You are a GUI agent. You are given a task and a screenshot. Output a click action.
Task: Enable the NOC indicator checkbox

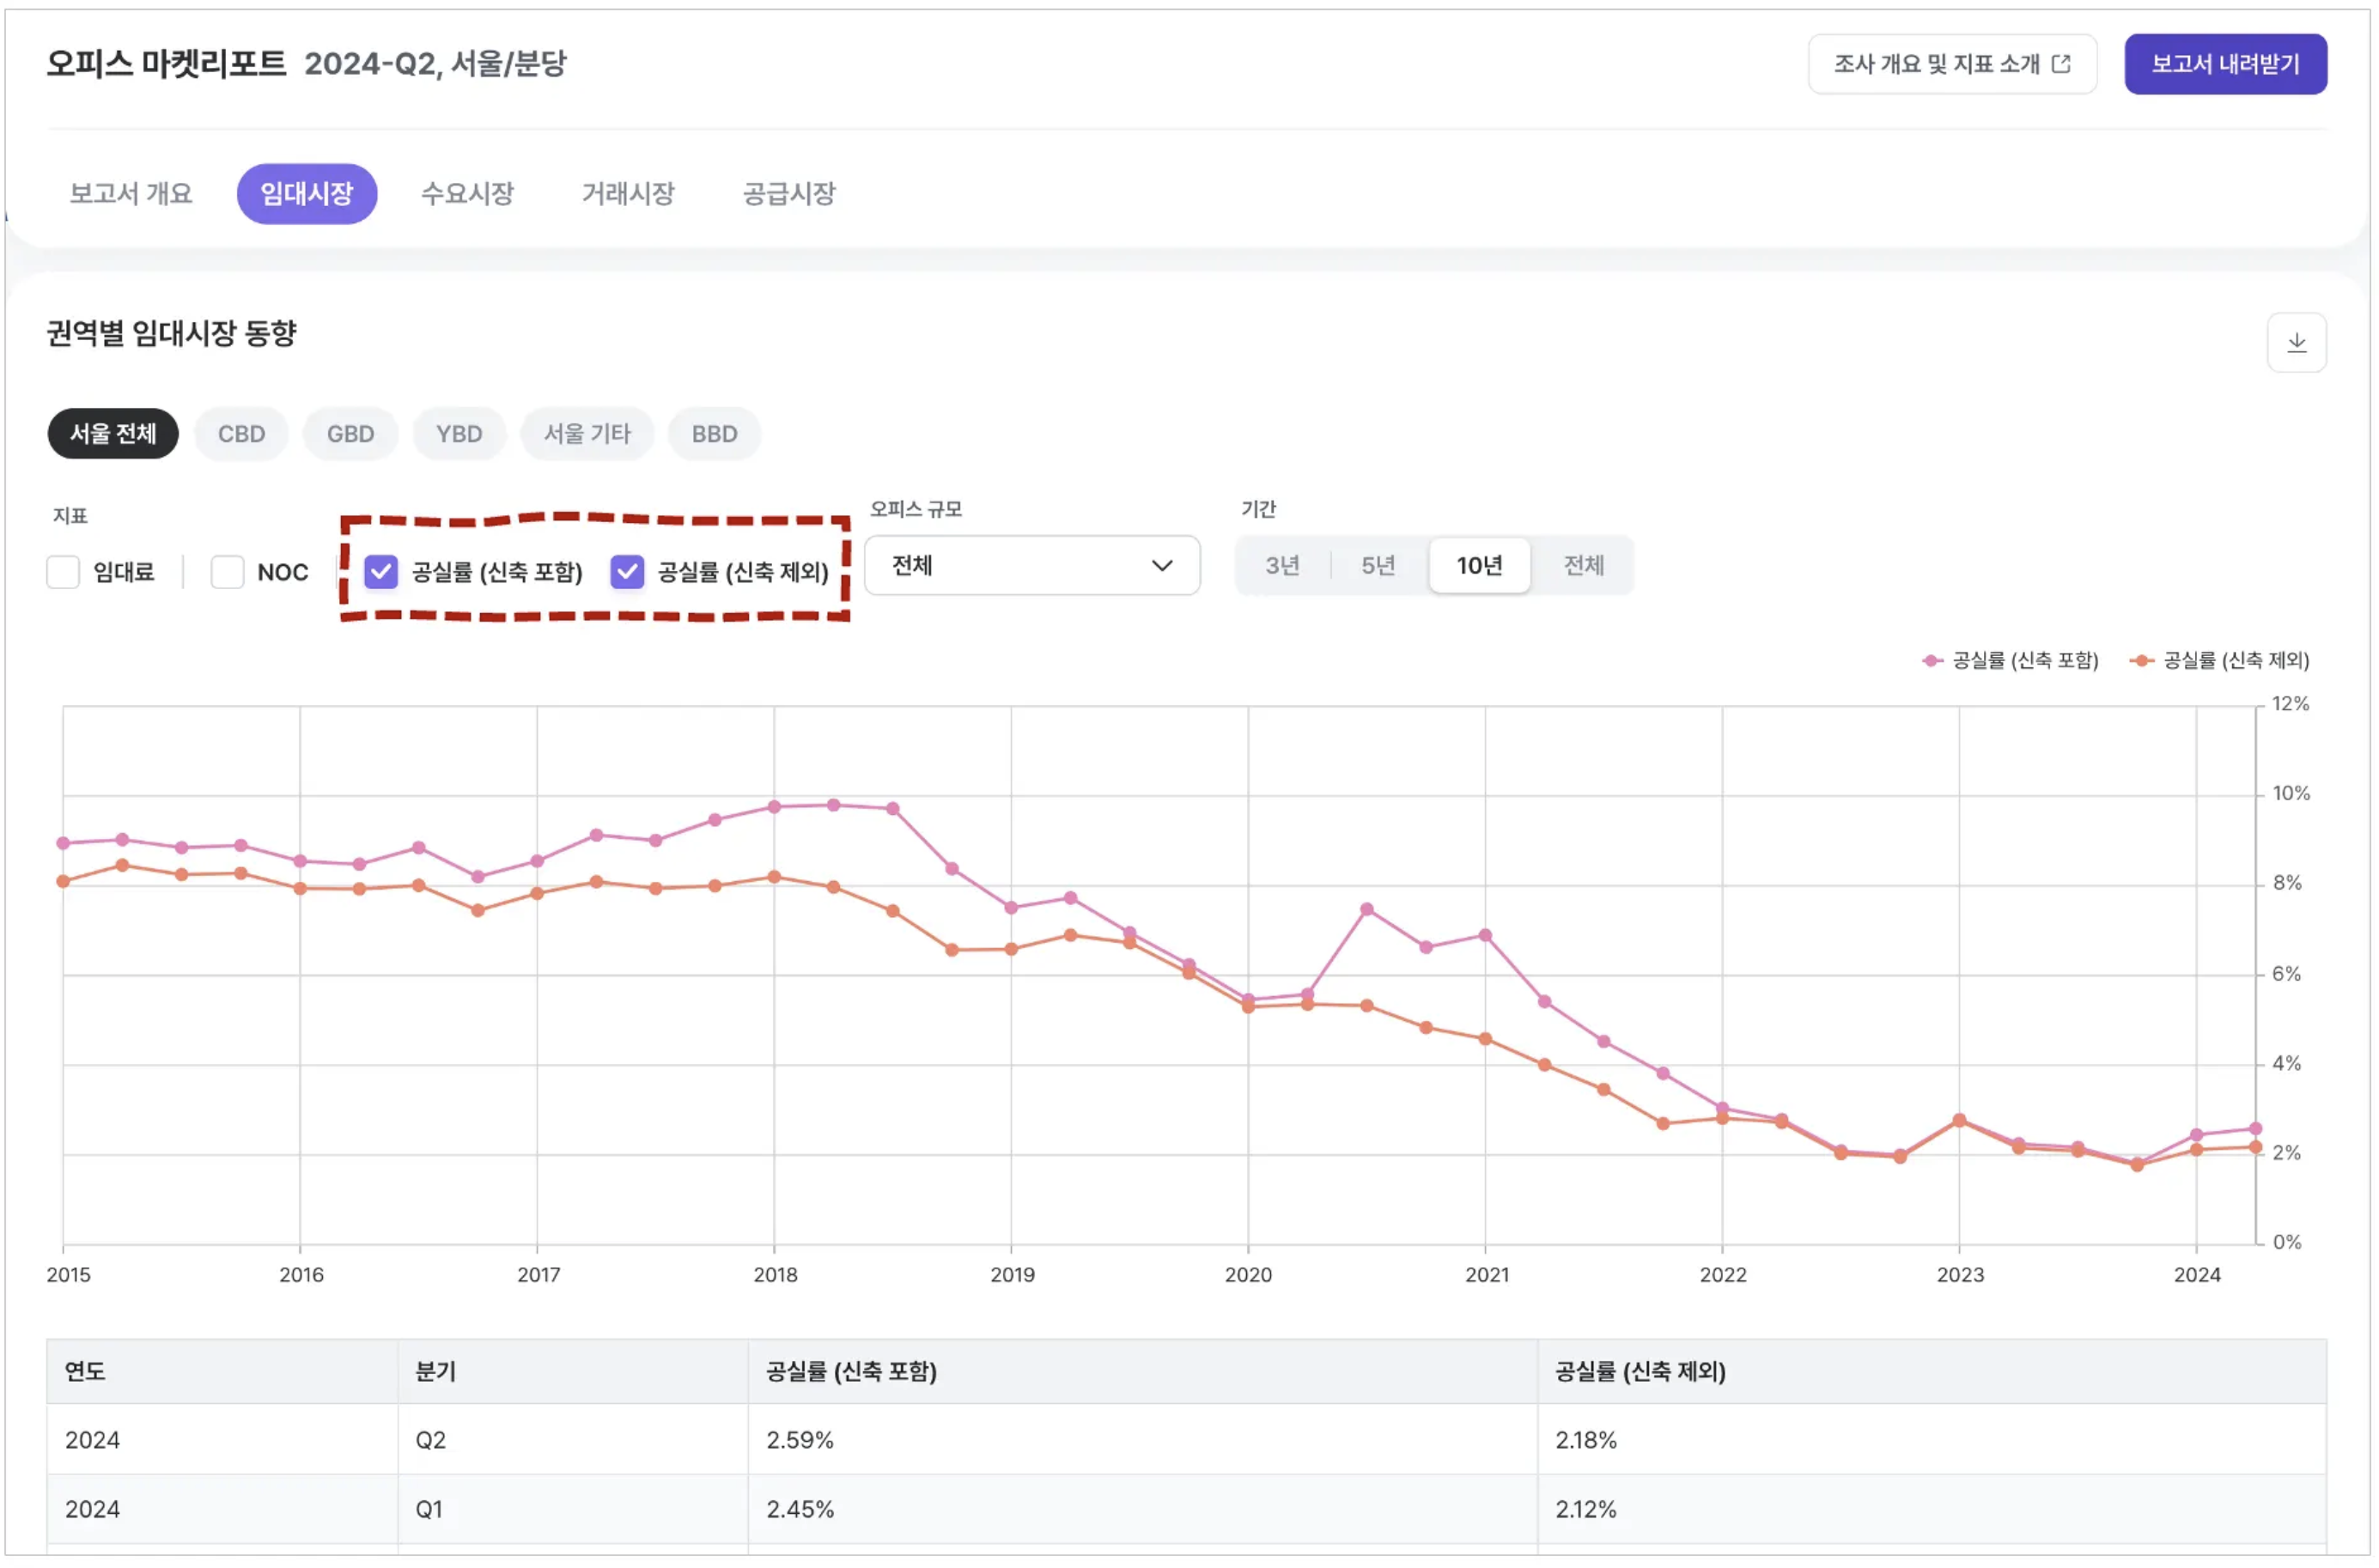[227, 572]
